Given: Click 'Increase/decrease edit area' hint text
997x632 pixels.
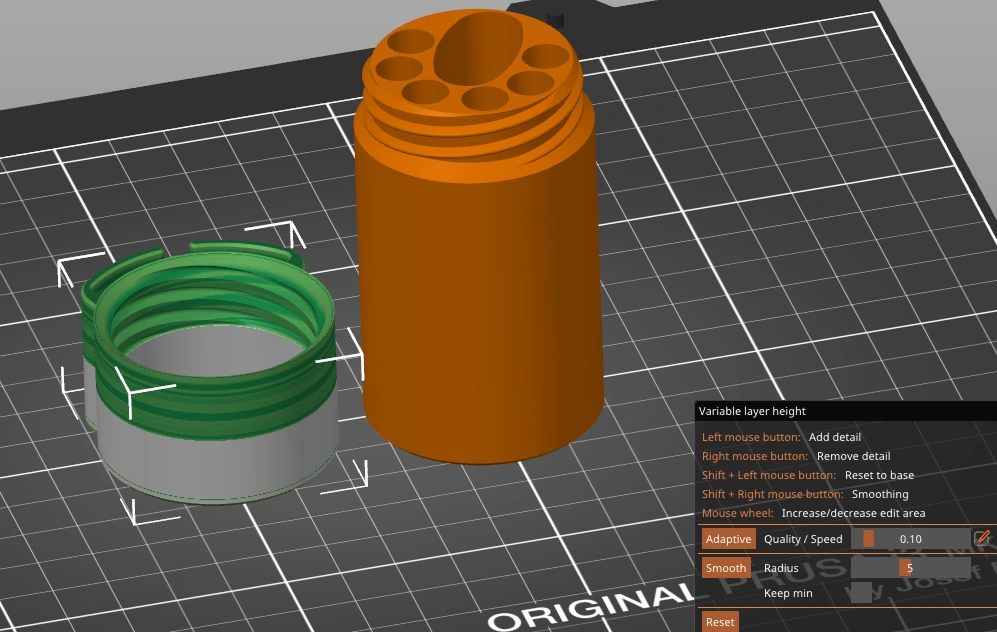Looking at the screenshot, I should [x=853, y=513].
